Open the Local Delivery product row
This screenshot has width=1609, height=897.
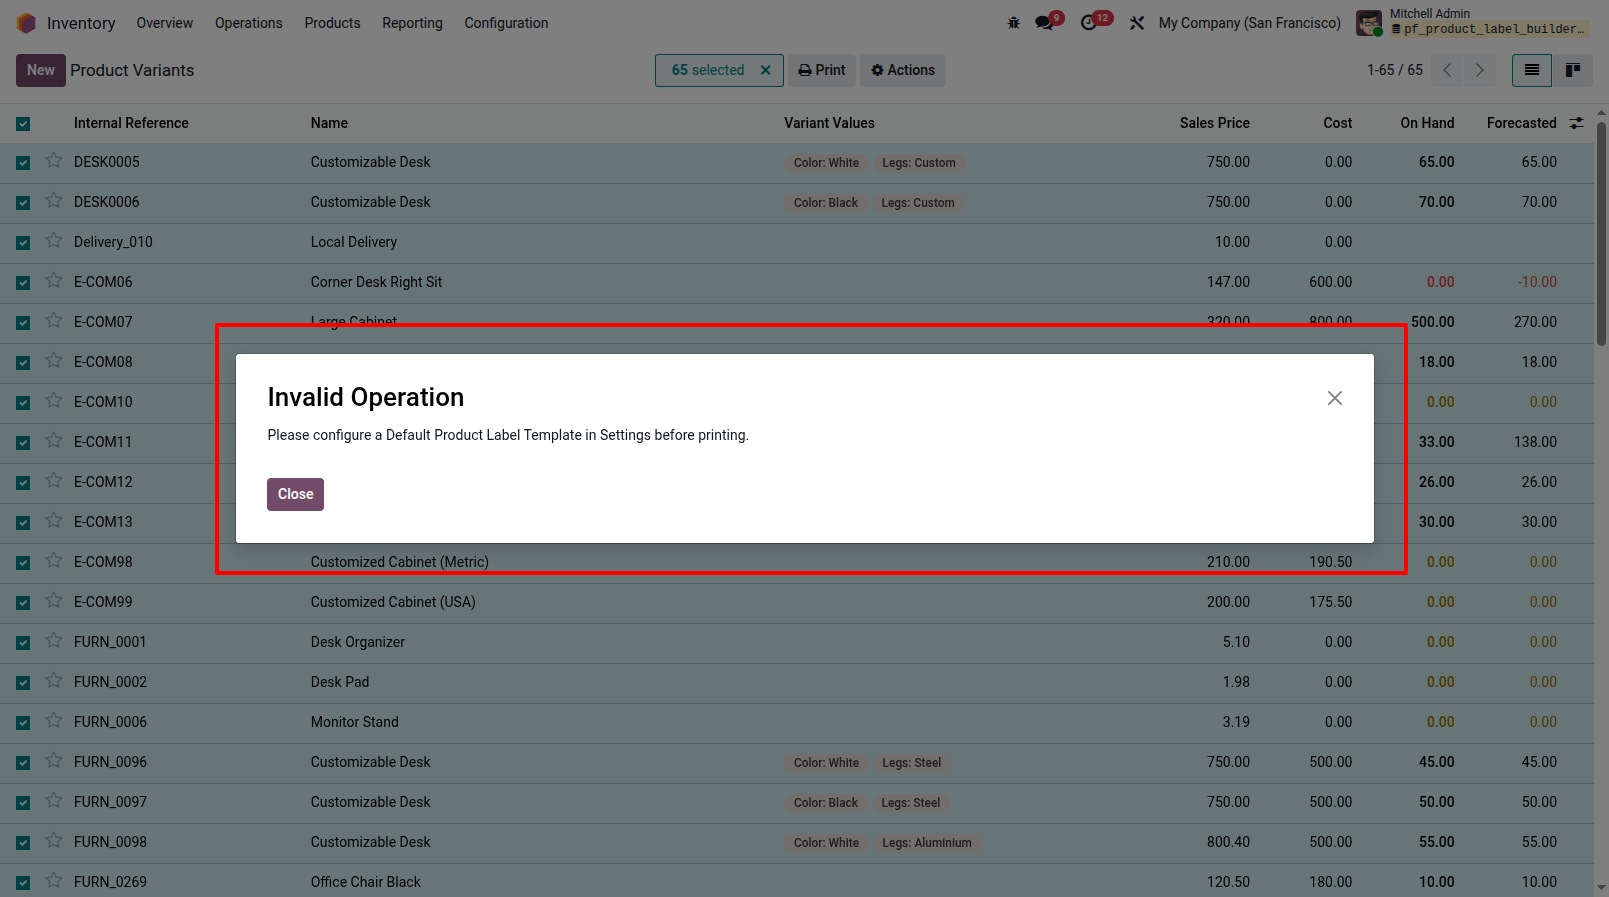[x=354, y=242]
